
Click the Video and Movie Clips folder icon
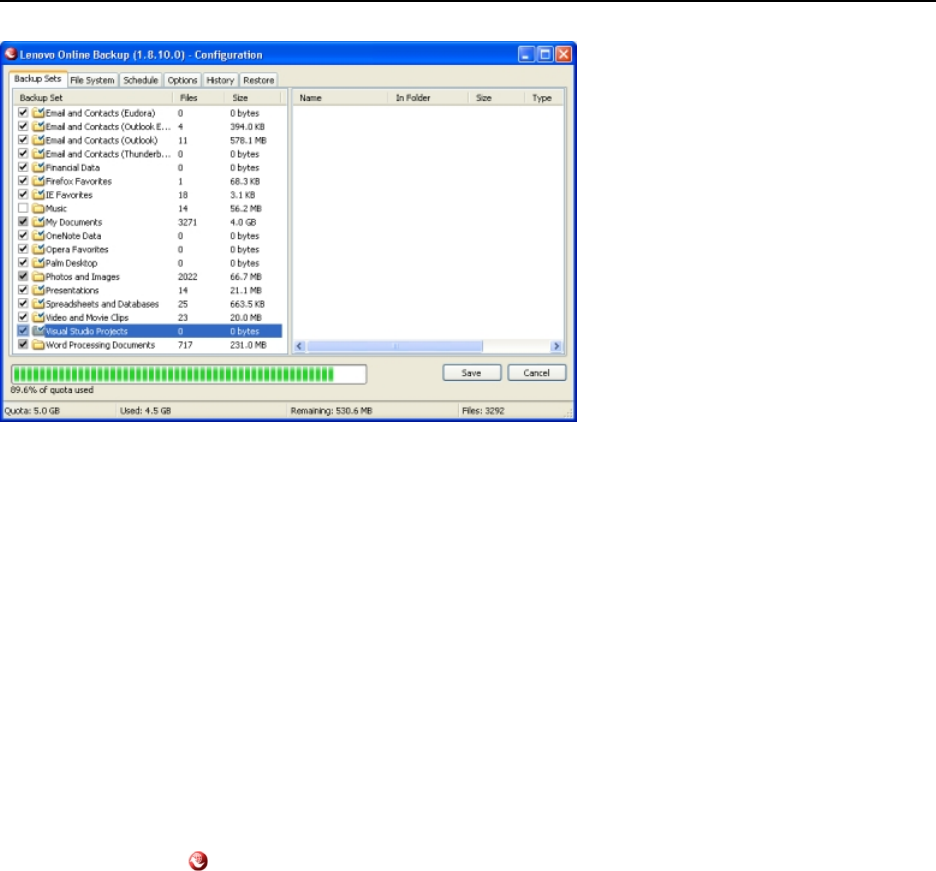[39, 318]
